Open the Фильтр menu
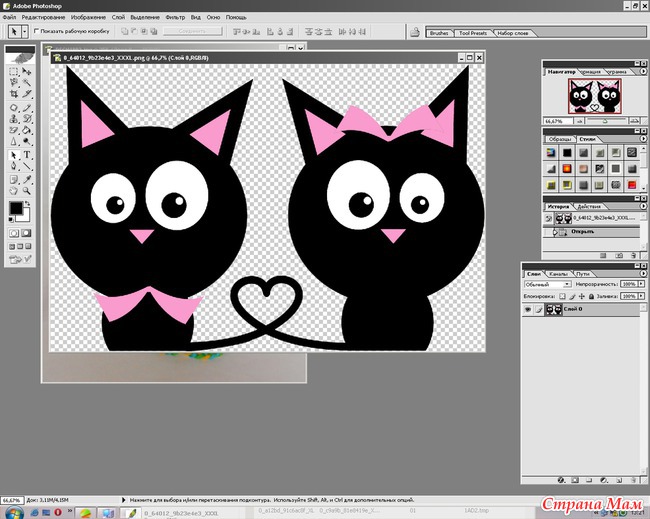This screenshot has height=519, width=650. 174,18
